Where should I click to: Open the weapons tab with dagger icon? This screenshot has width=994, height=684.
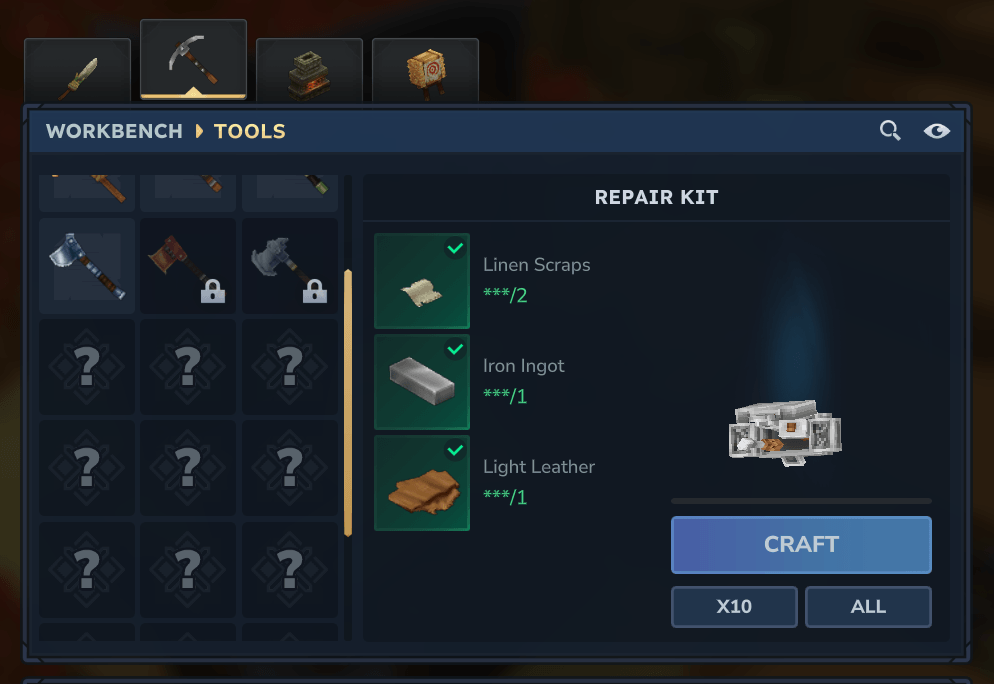pos(77,70)
